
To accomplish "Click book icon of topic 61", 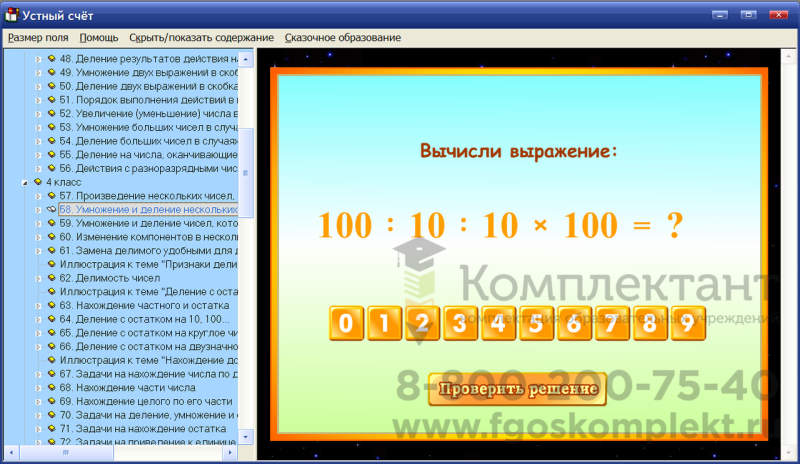I will pos(52,250).
